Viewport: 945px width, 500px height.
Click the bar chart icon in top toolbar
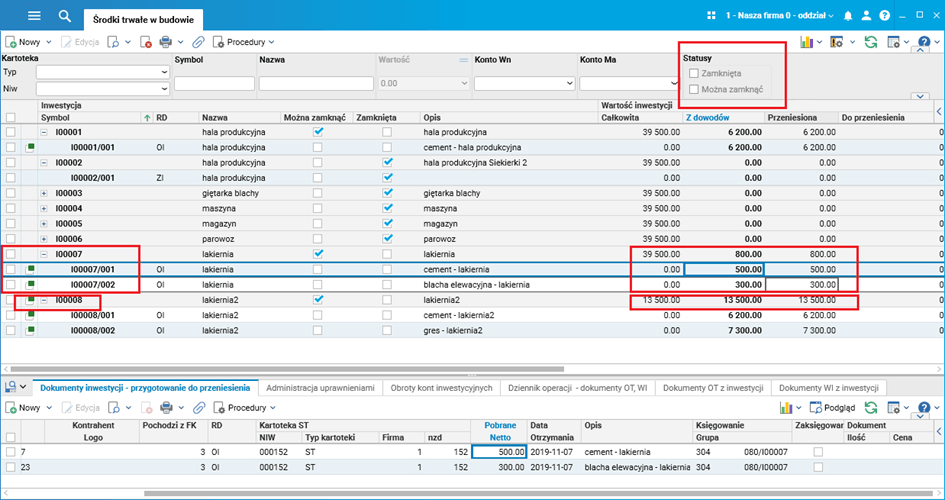(x=805, y=42)
